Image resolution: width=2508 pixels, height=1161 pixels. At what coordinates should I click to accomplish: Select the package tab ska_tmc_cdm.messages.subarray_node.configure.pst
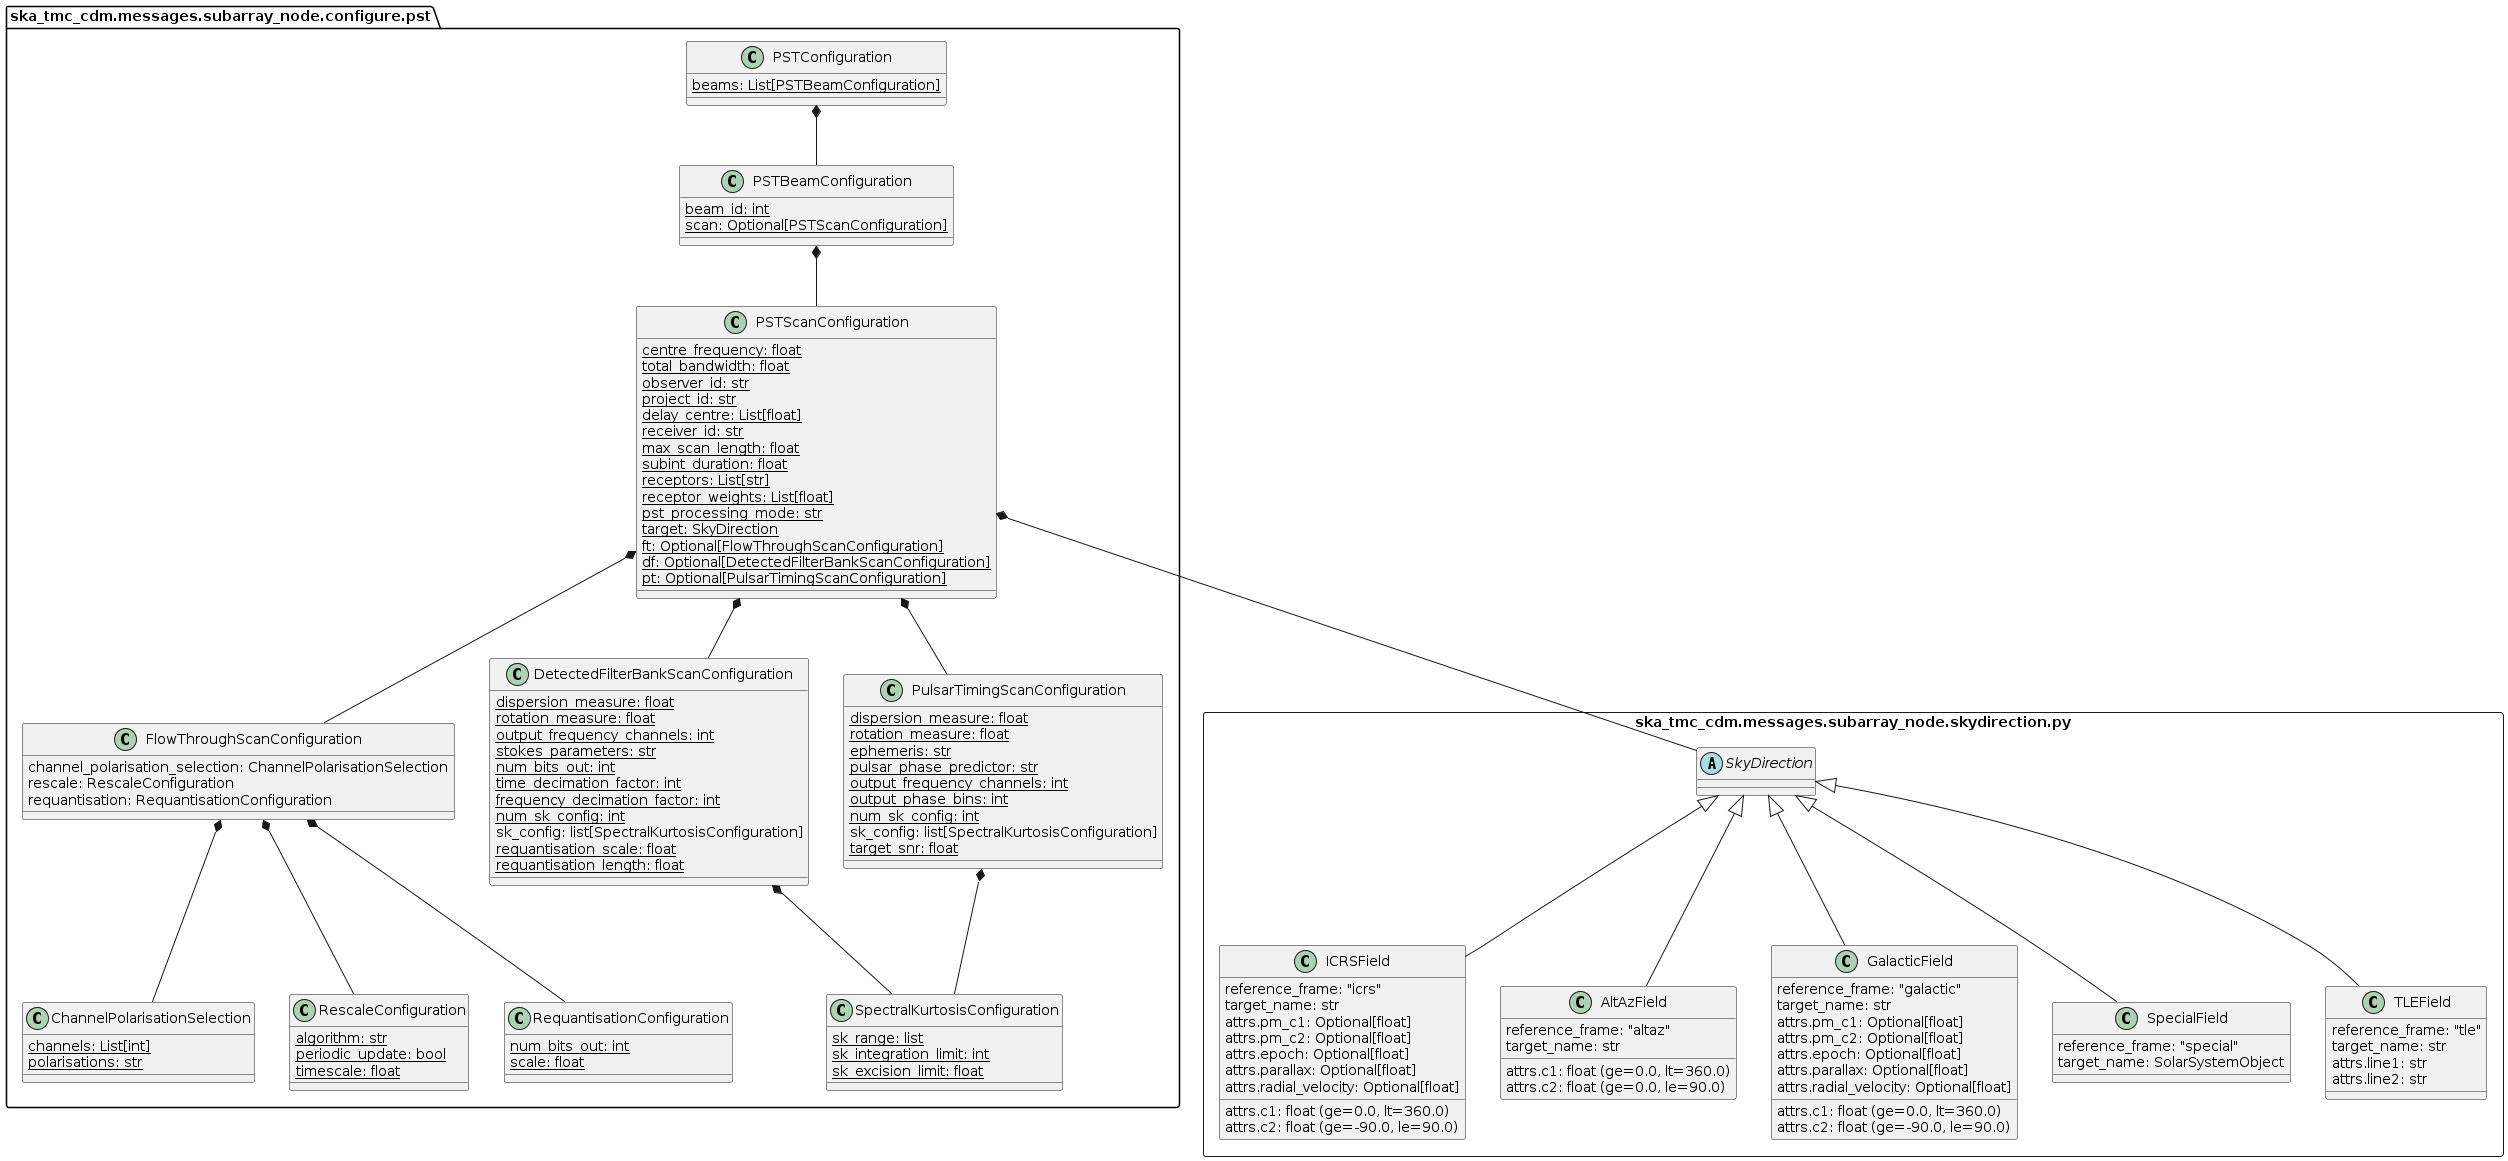pyautogui.click(x=221, y=15)
